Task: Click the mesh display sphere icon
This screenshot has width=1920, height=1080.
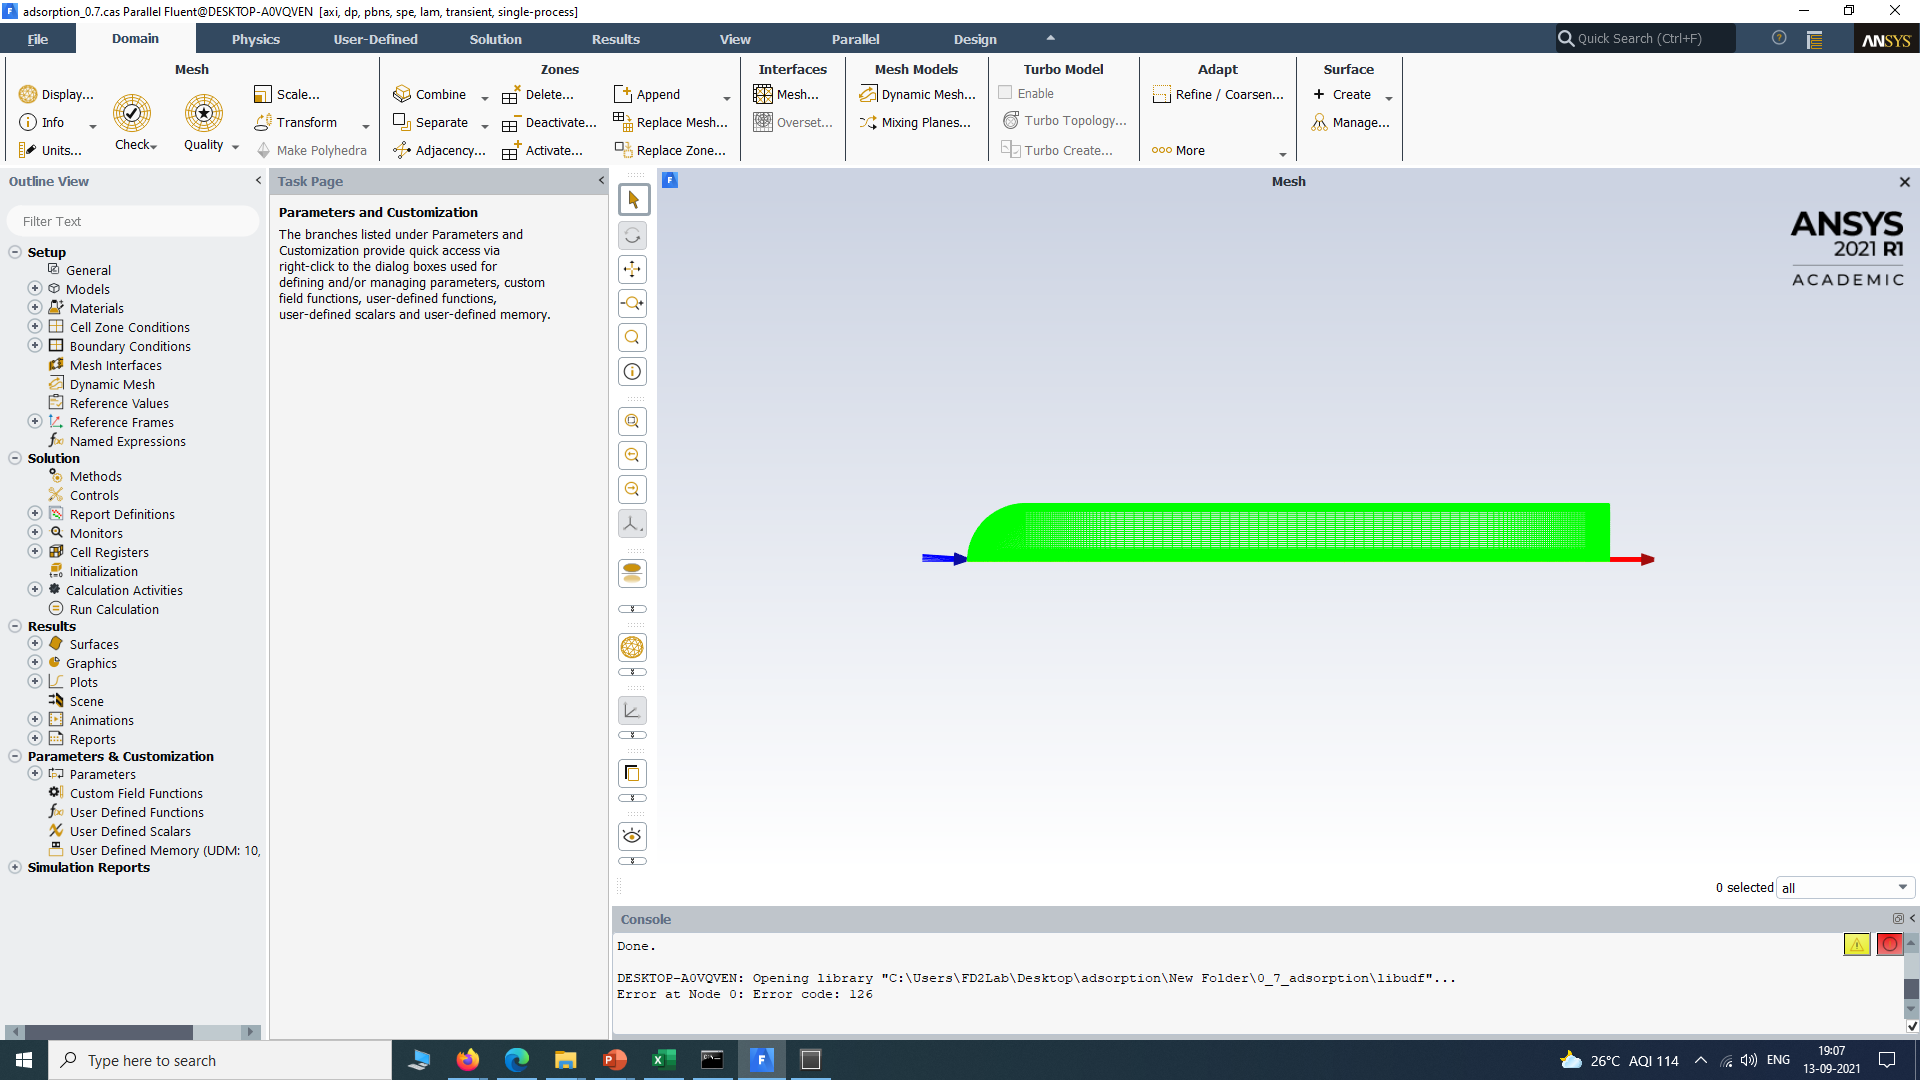Action: pyautogui.click(x=633, y=648)
